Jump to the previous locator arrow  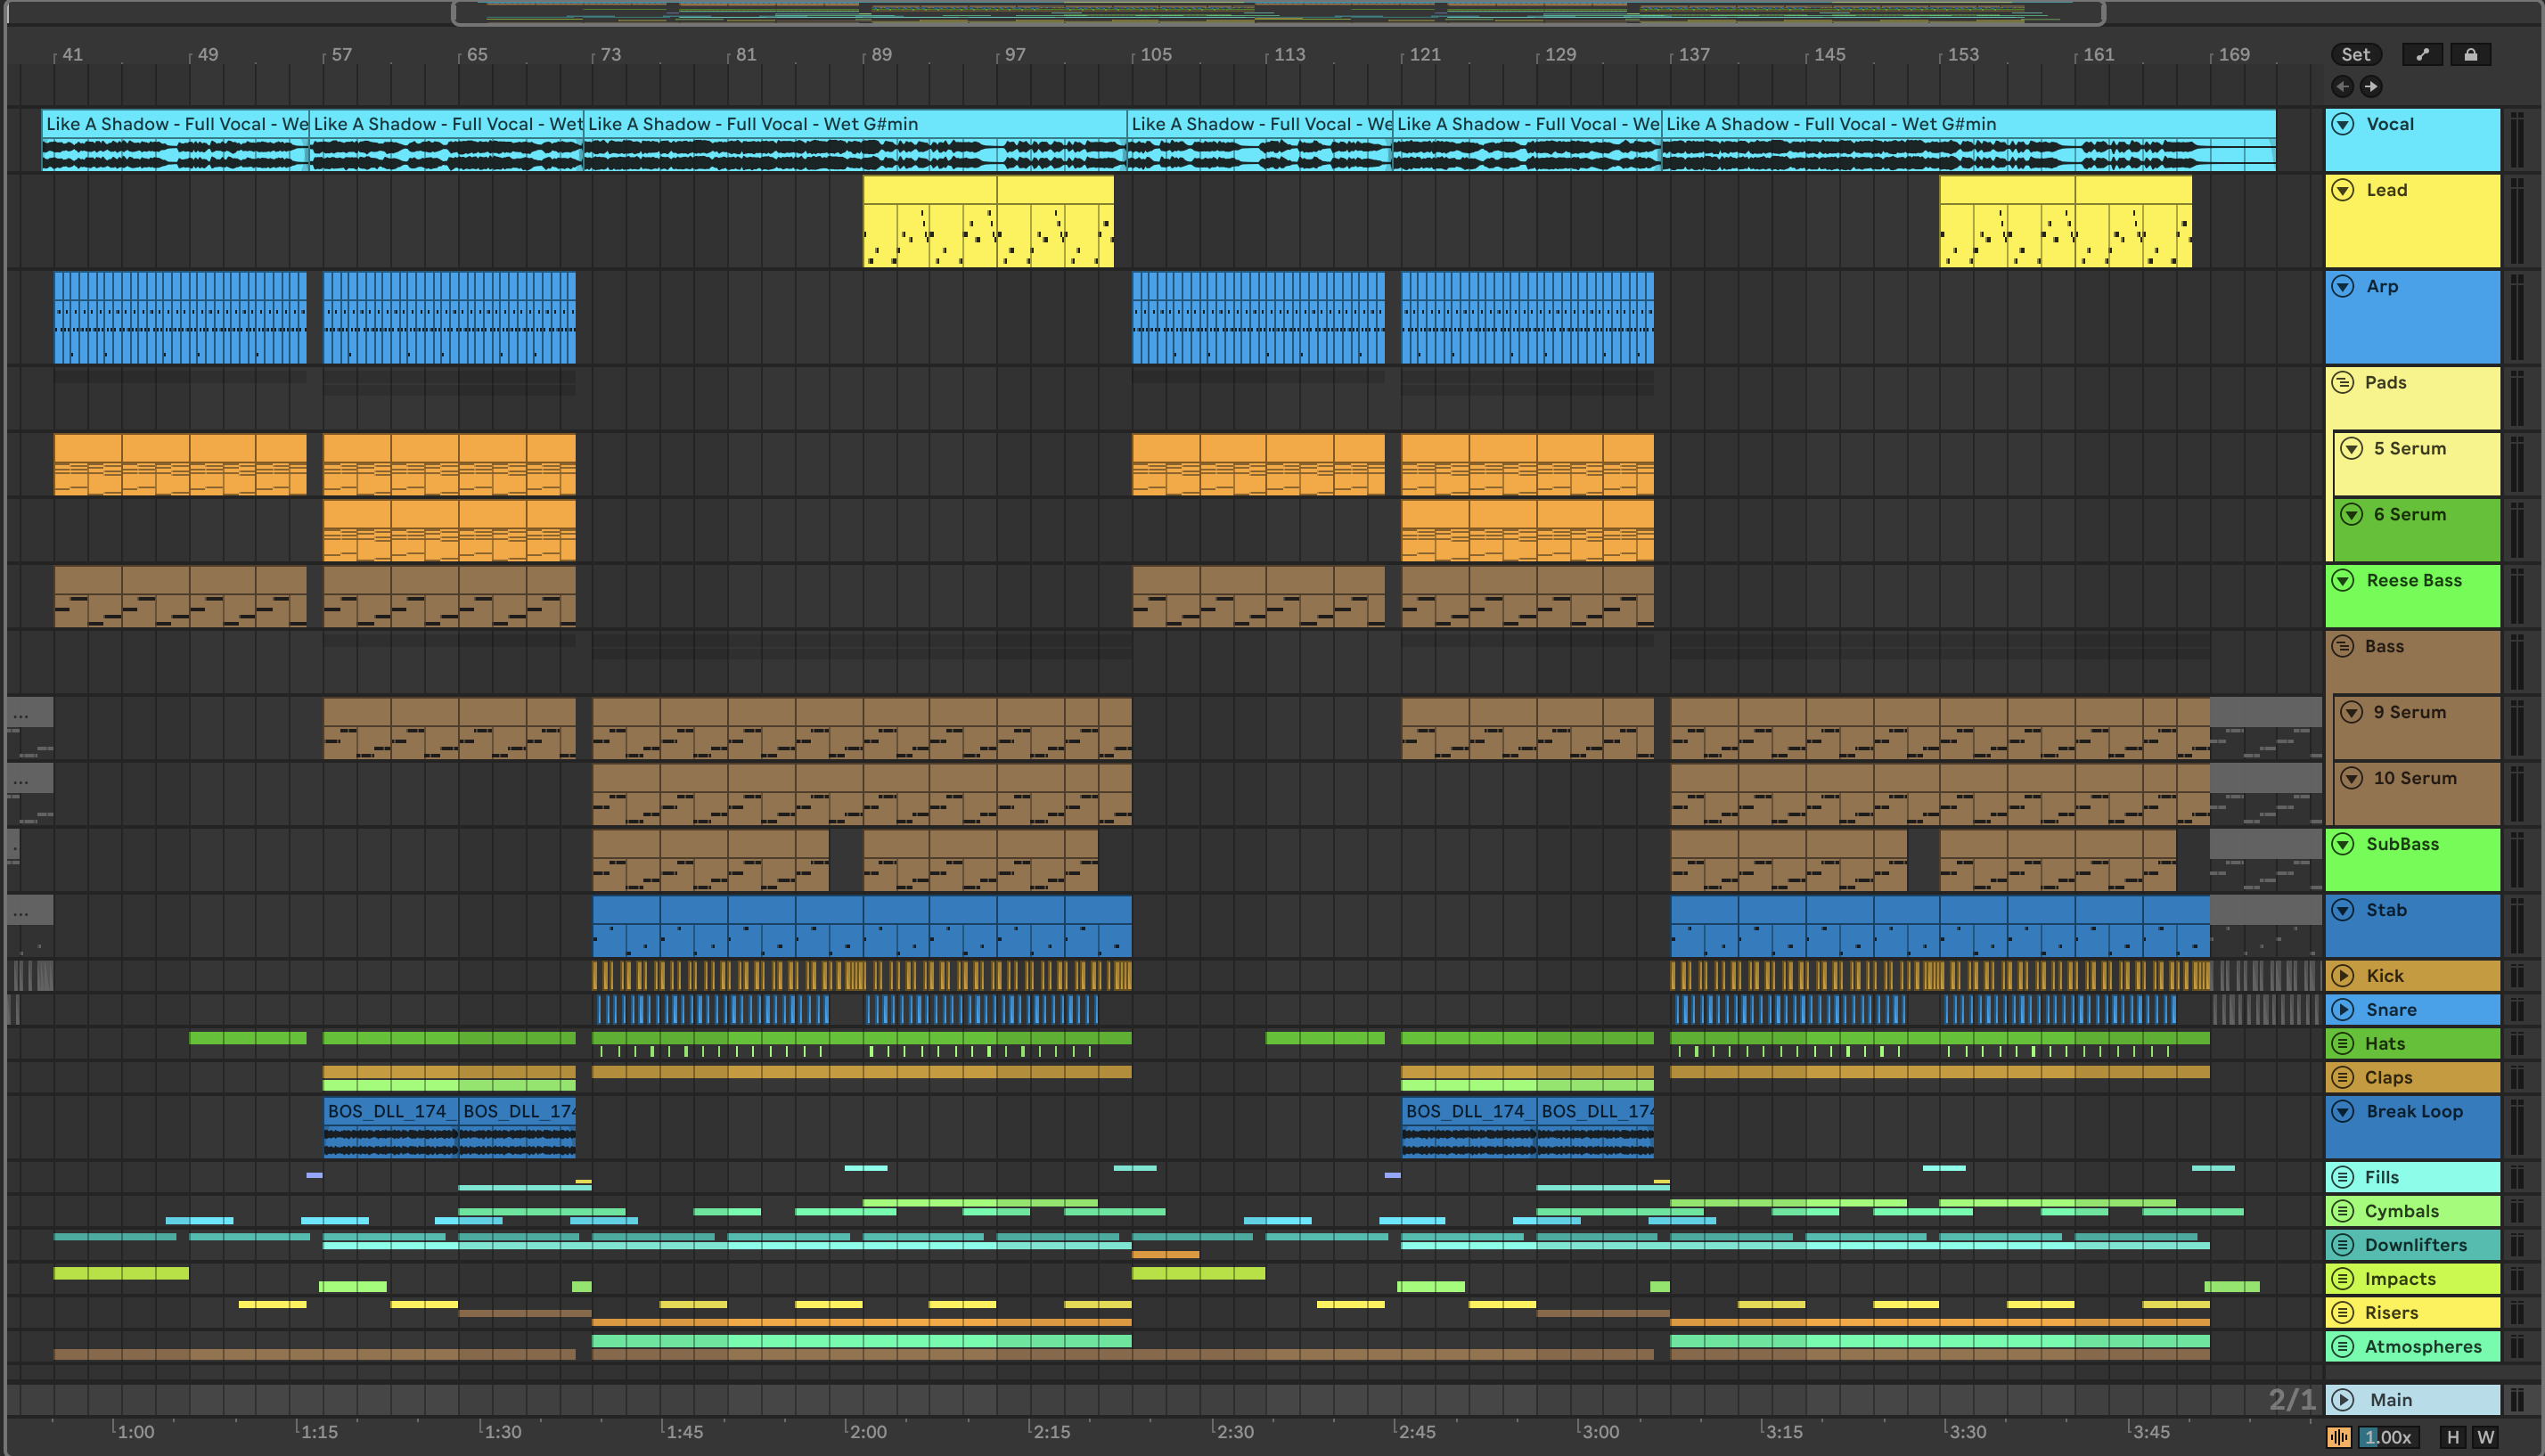tap(2343, 86)
